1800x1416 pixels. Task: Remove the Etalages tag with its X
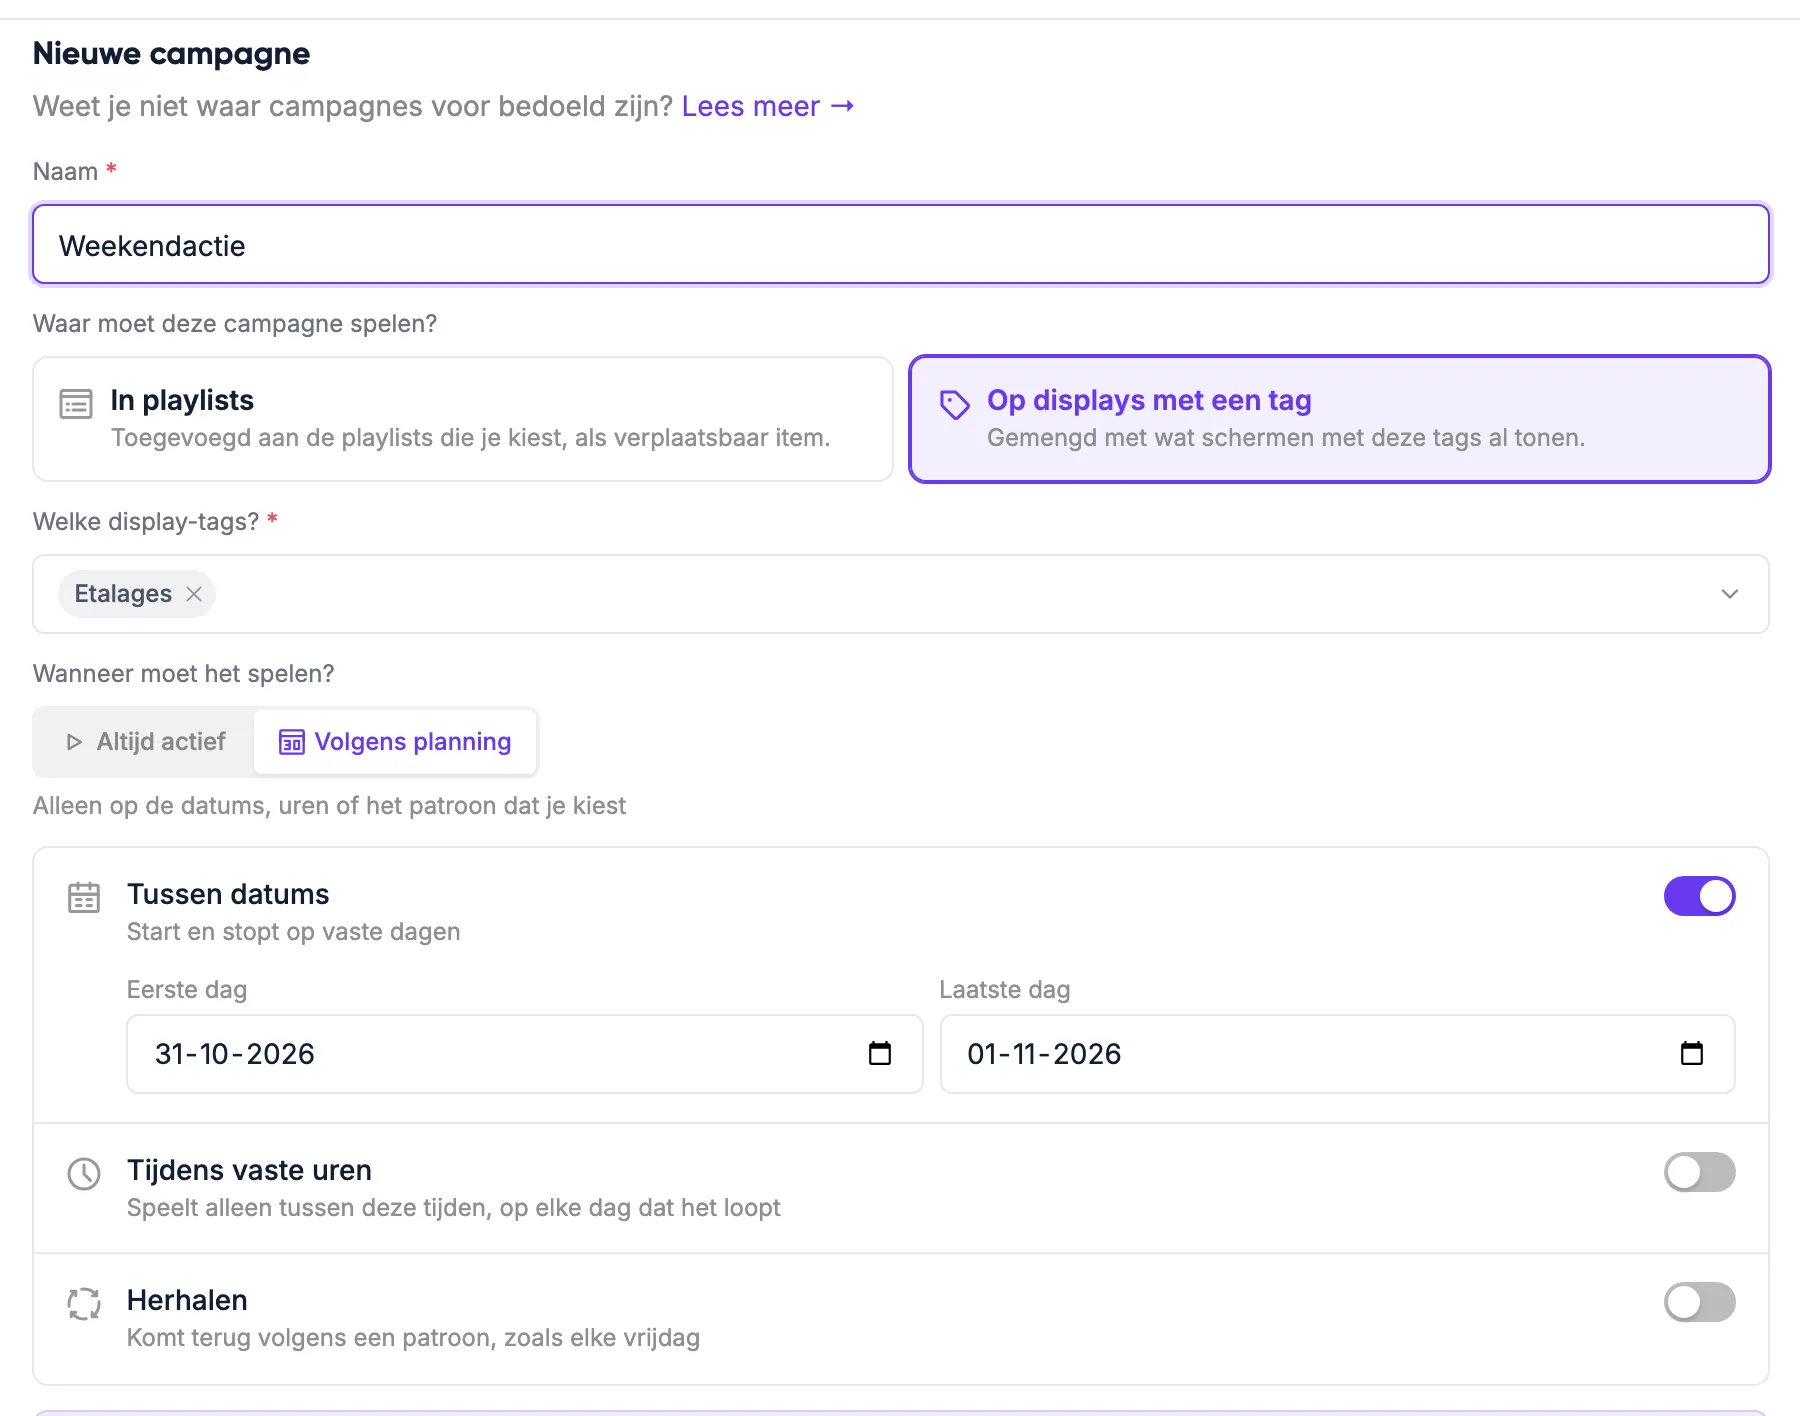[x=194, y=594]
